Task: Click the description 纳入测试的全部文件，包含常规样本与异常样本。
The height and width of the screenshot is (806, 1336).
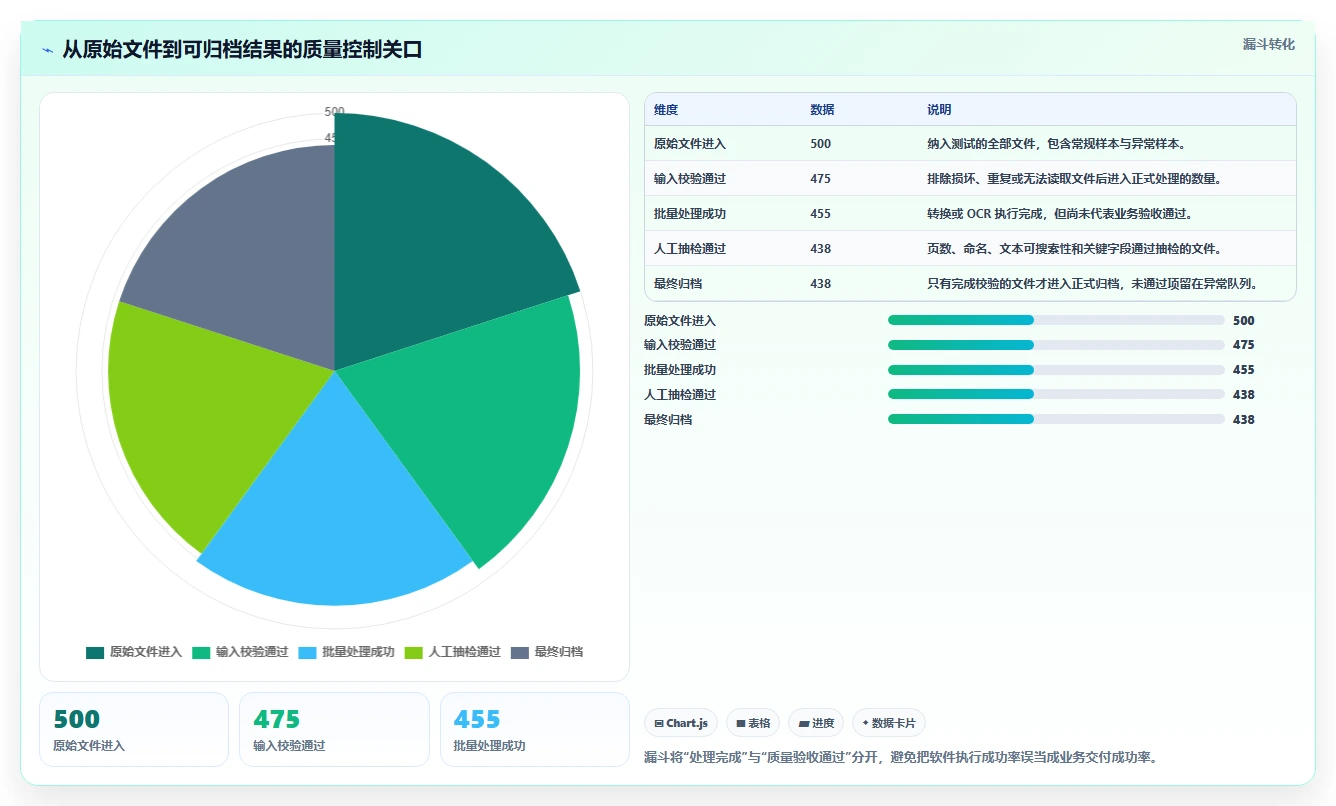Action: [1057, 144]
